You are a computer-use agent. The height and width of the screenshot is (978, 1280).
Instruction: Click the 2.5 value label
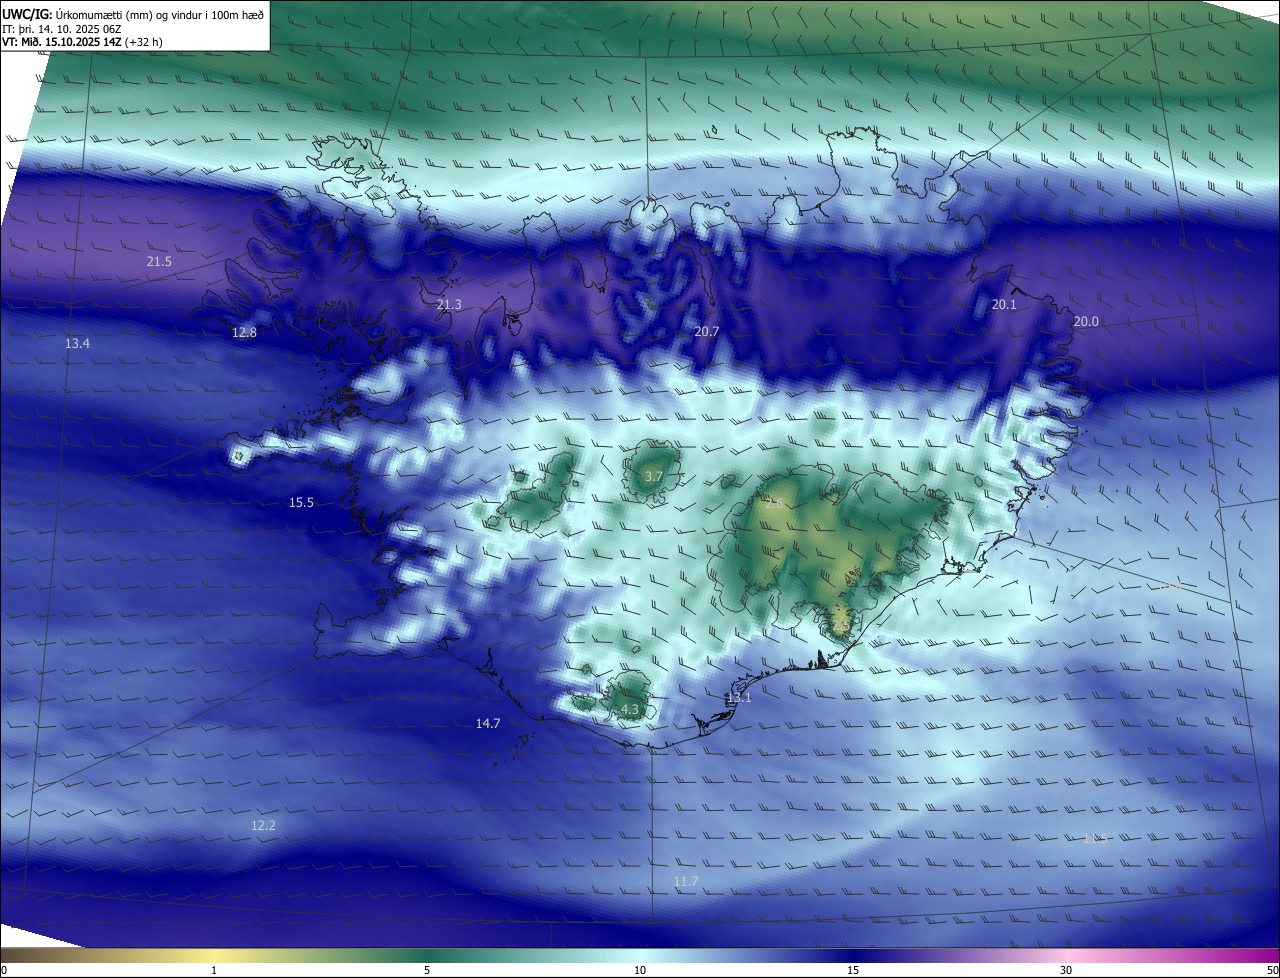[x=841, y=624]
